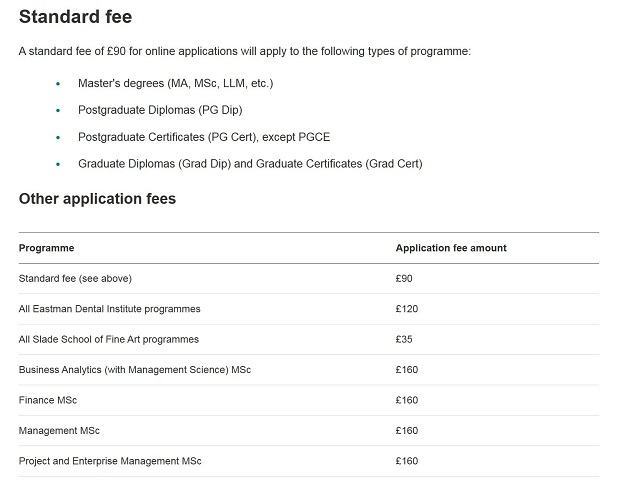The width and height of the screenshot is (640, 504).
Task: Click the Application fee amount column header
Action: pyautogui.click(x=451, y=248)
